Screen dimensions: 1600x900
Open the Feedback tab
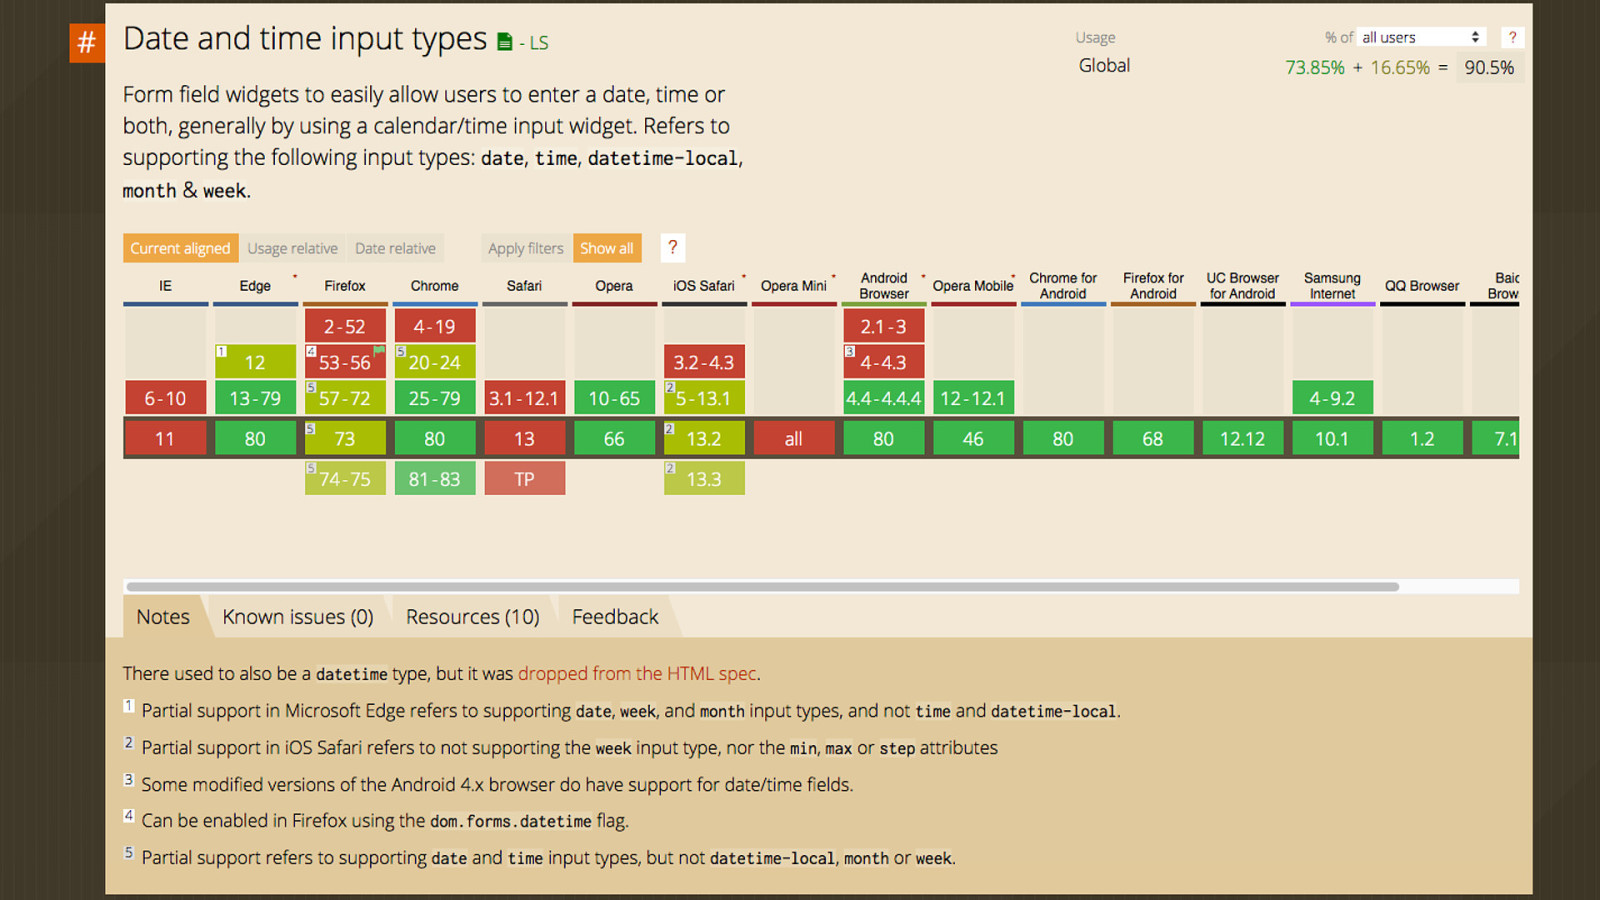pos(615,617)
